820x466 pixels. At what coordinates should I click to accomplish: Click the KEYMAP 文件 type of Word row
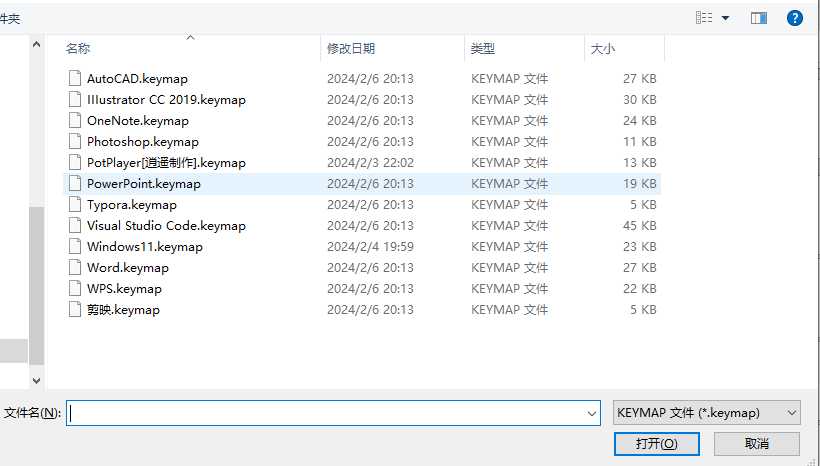coord(509,267)
